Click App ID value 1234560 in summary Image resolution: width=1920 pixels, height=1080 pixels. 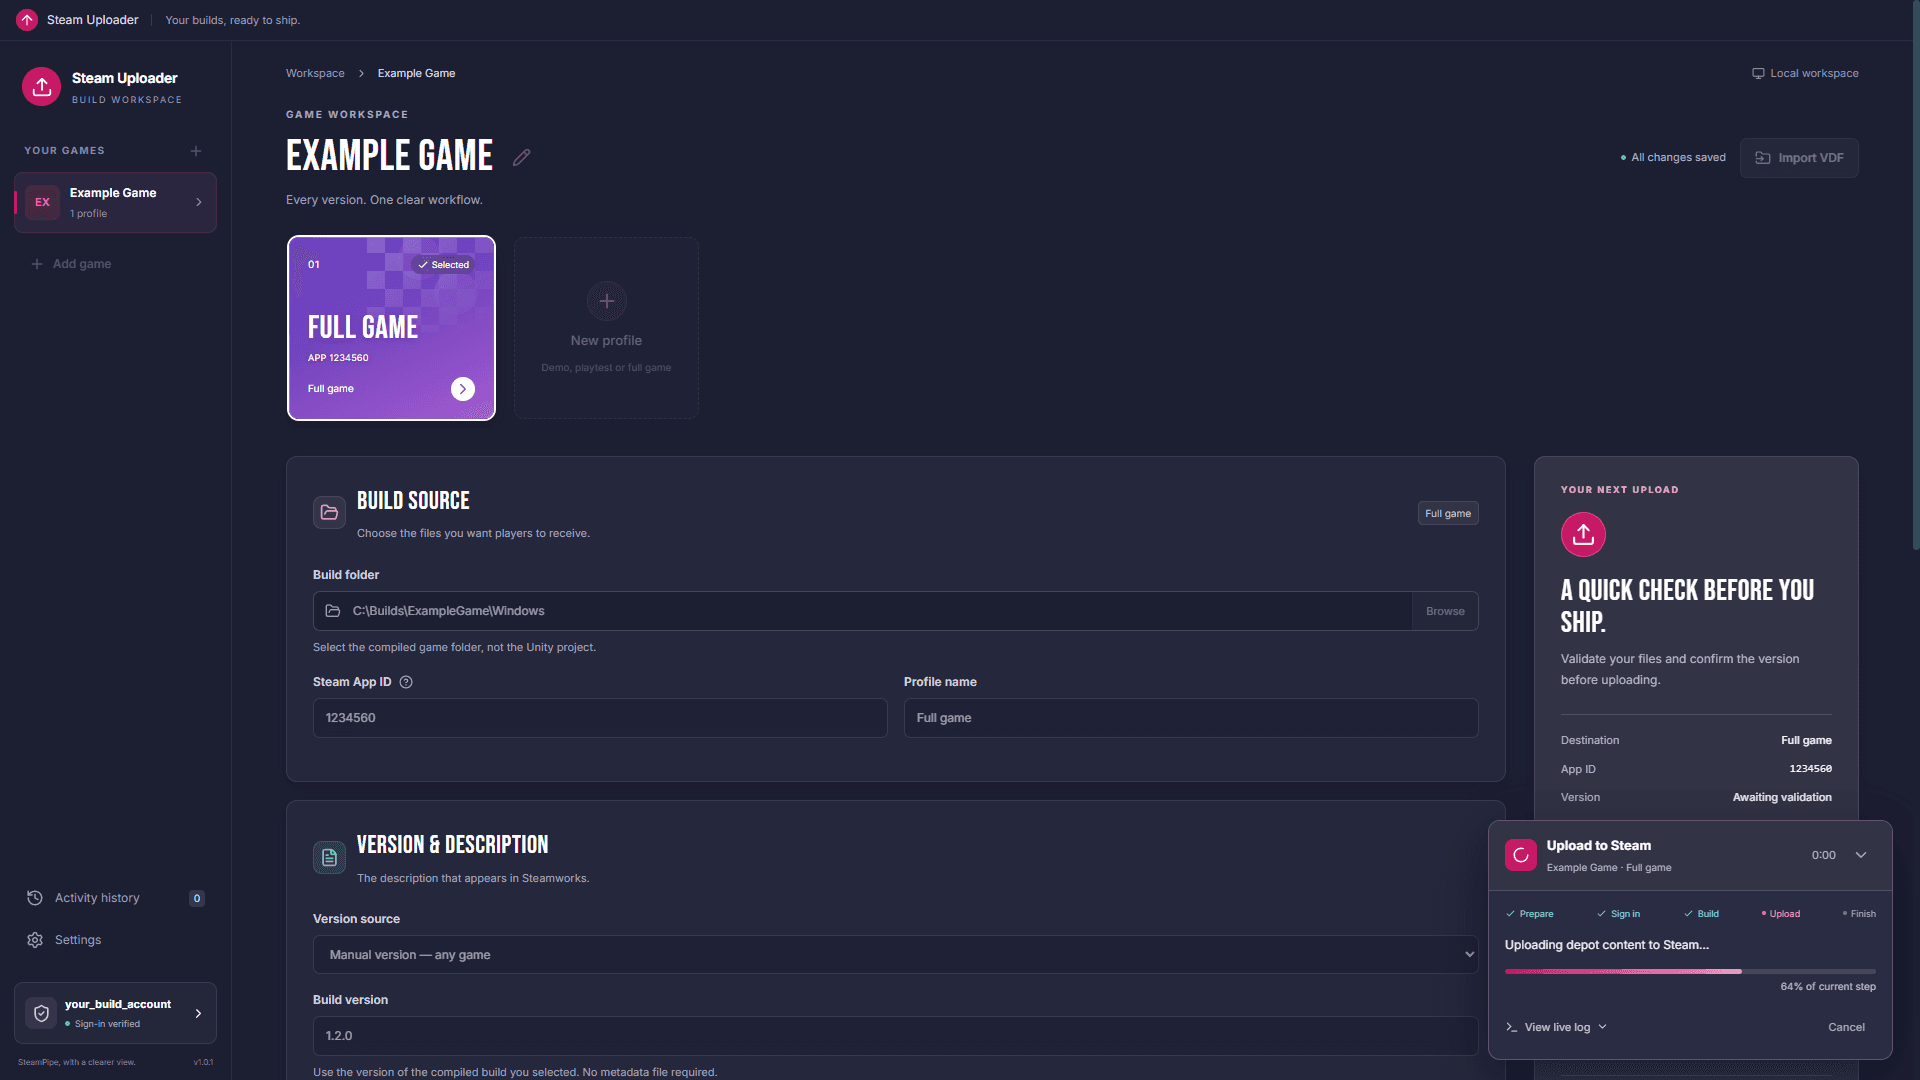1810,769
